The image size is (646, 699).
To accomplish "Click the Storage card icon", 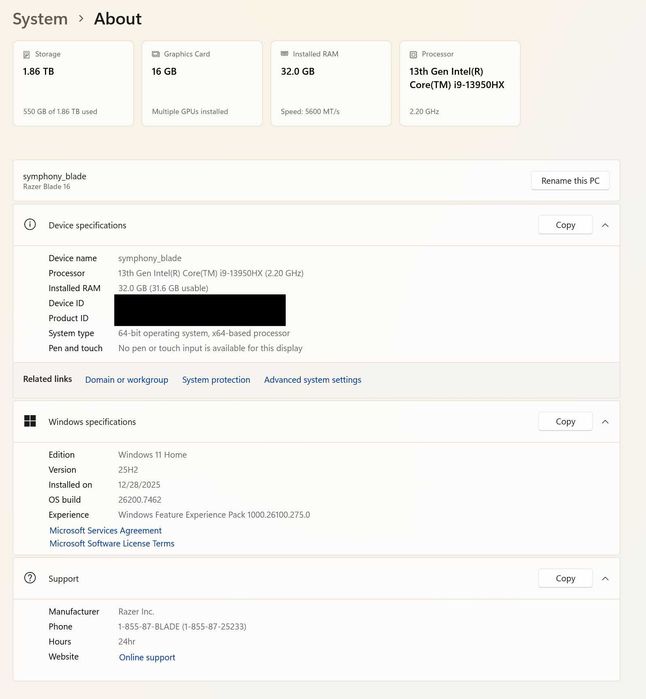I will click(x=26, y=54).
